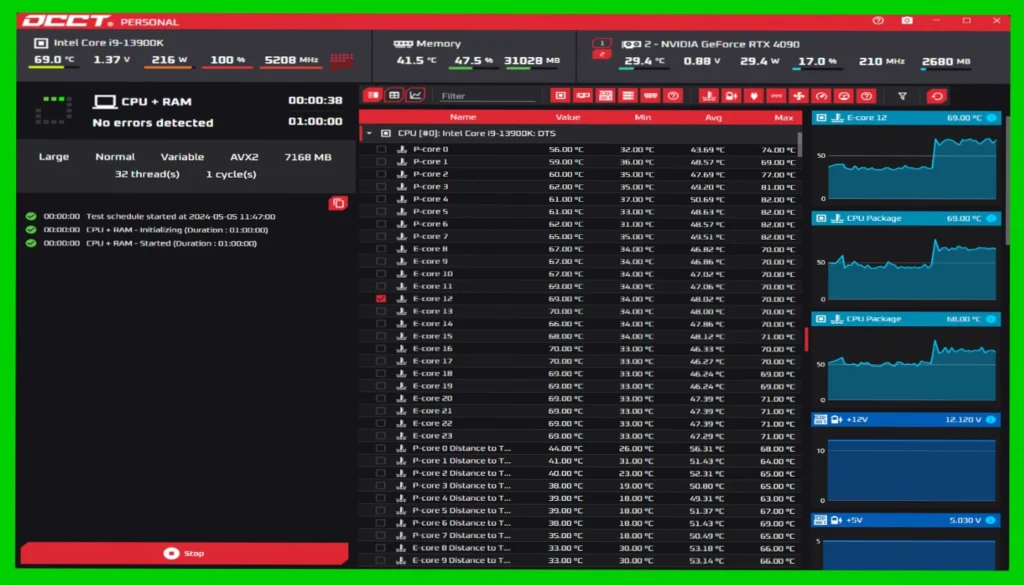Click the E-core 9 Distance to T... row

click(x=581, y=560)
